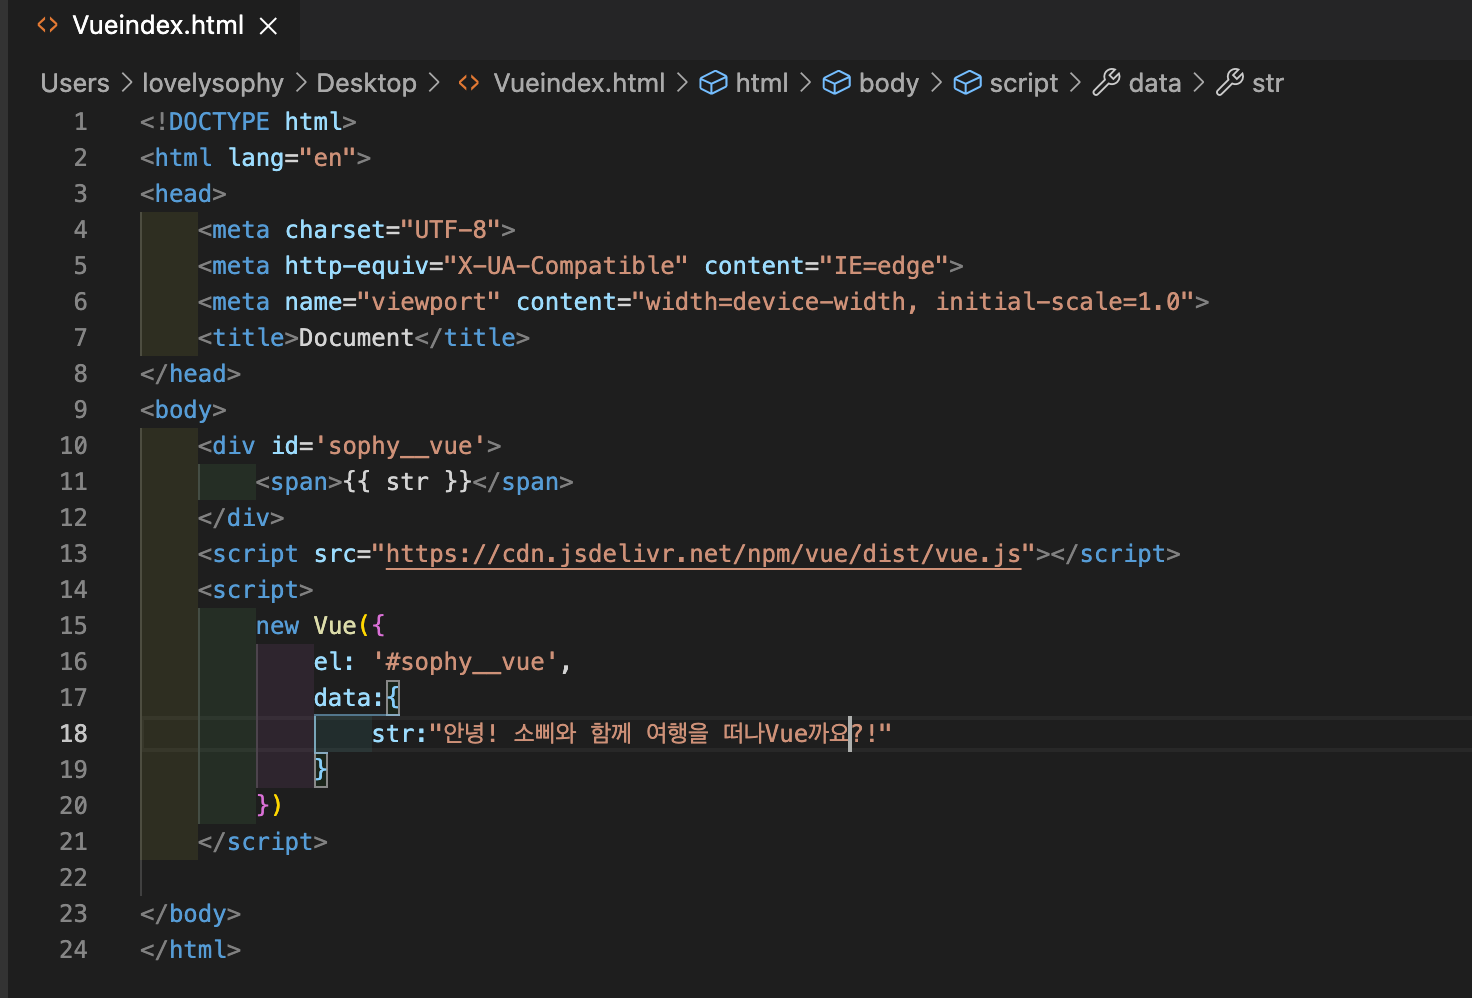Image resolution: width=1472 pixels, height=998 pixels.
Task: Click the wrench icon beside data breadcrumb
Action: [1106, 83]
